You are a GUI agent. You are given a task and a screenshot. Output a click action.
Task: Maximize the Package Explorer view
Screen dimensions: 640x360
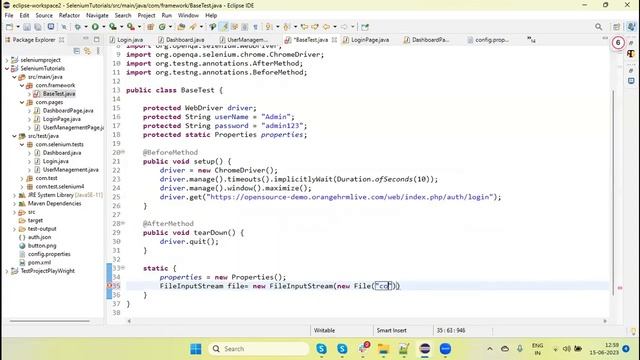(97, 39)
